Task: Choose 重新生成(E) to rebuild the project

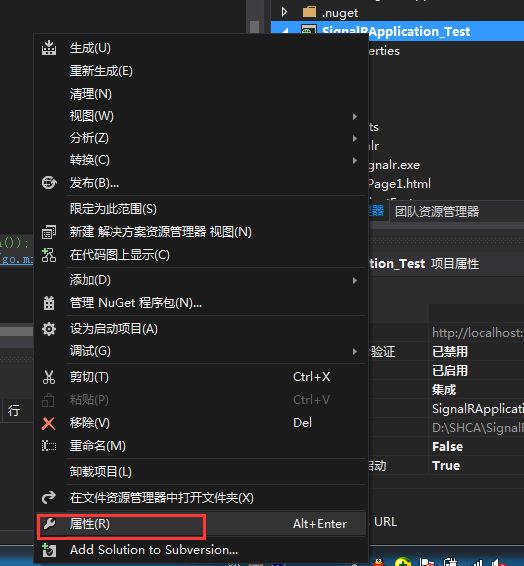Action: pyautogui.click(x=201, y=71)
